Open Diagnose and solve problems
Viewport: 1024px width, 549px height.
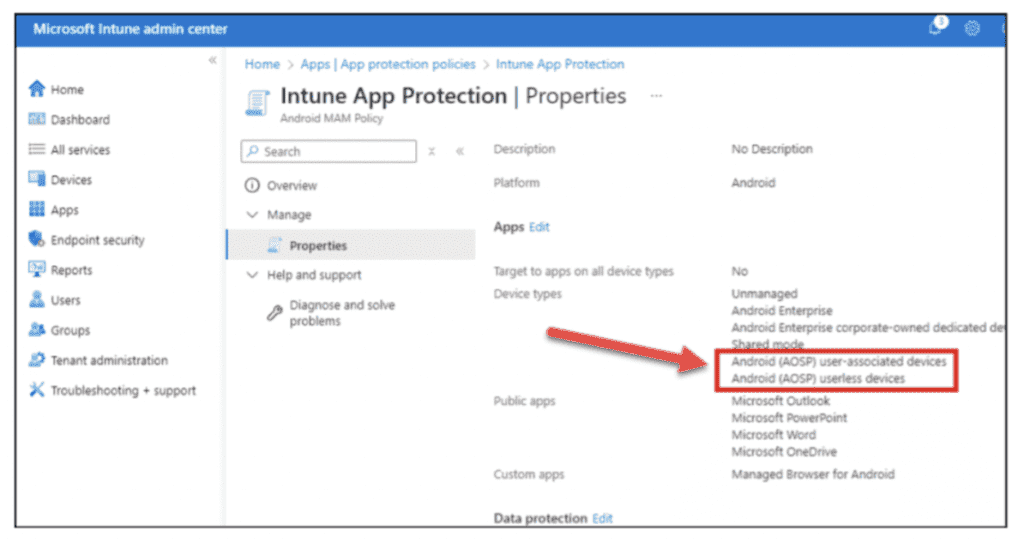click(x=342, y=313)
